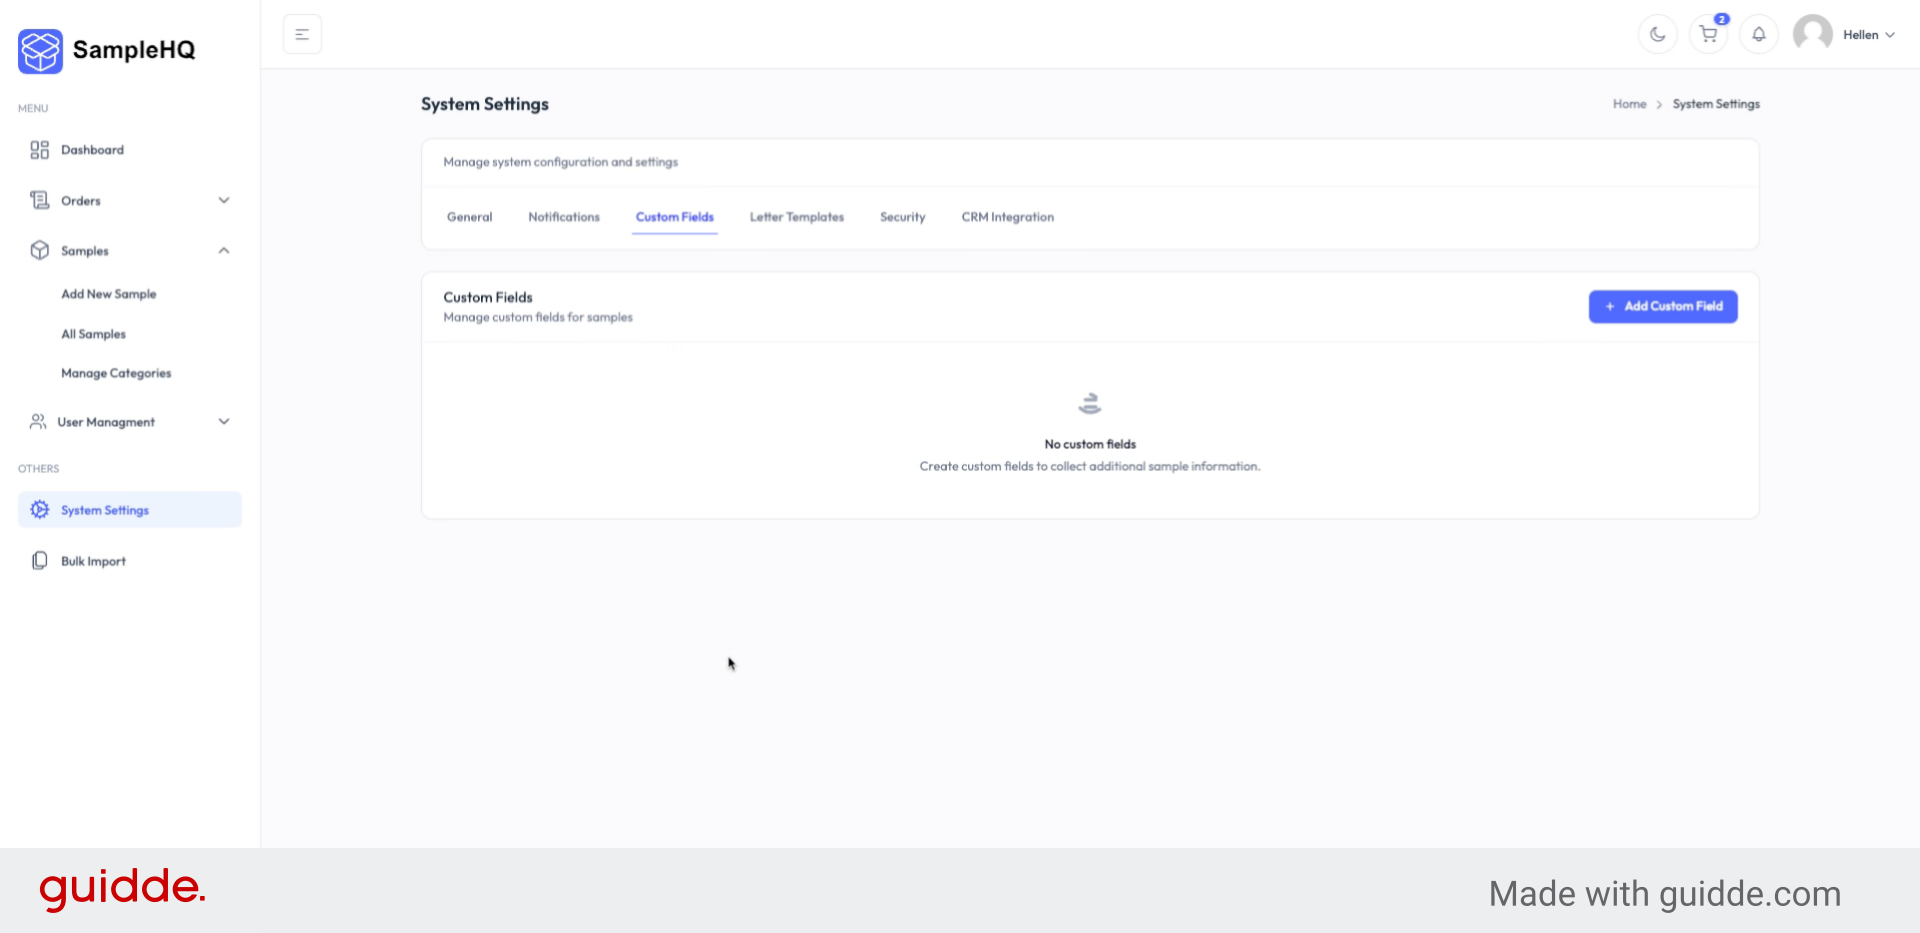Viewport: 1920px width, 933px height.
Task: Expand the User Management dropdown
Action: click(x=224, y=421)
